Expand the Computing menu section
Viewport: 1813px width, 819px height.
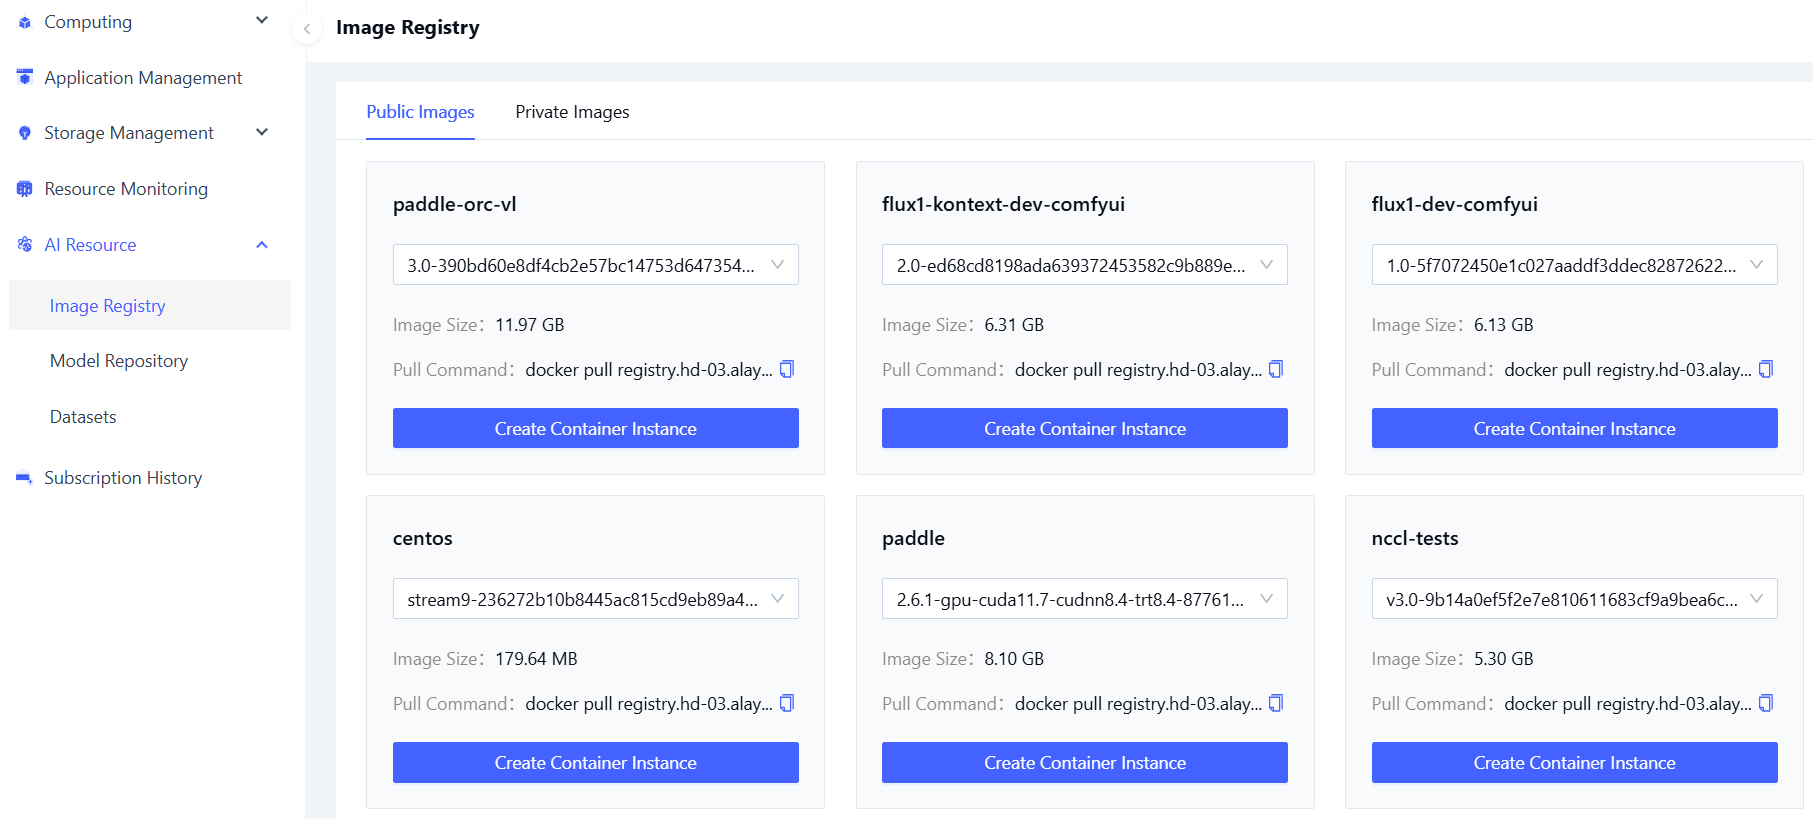pos(262,21)
